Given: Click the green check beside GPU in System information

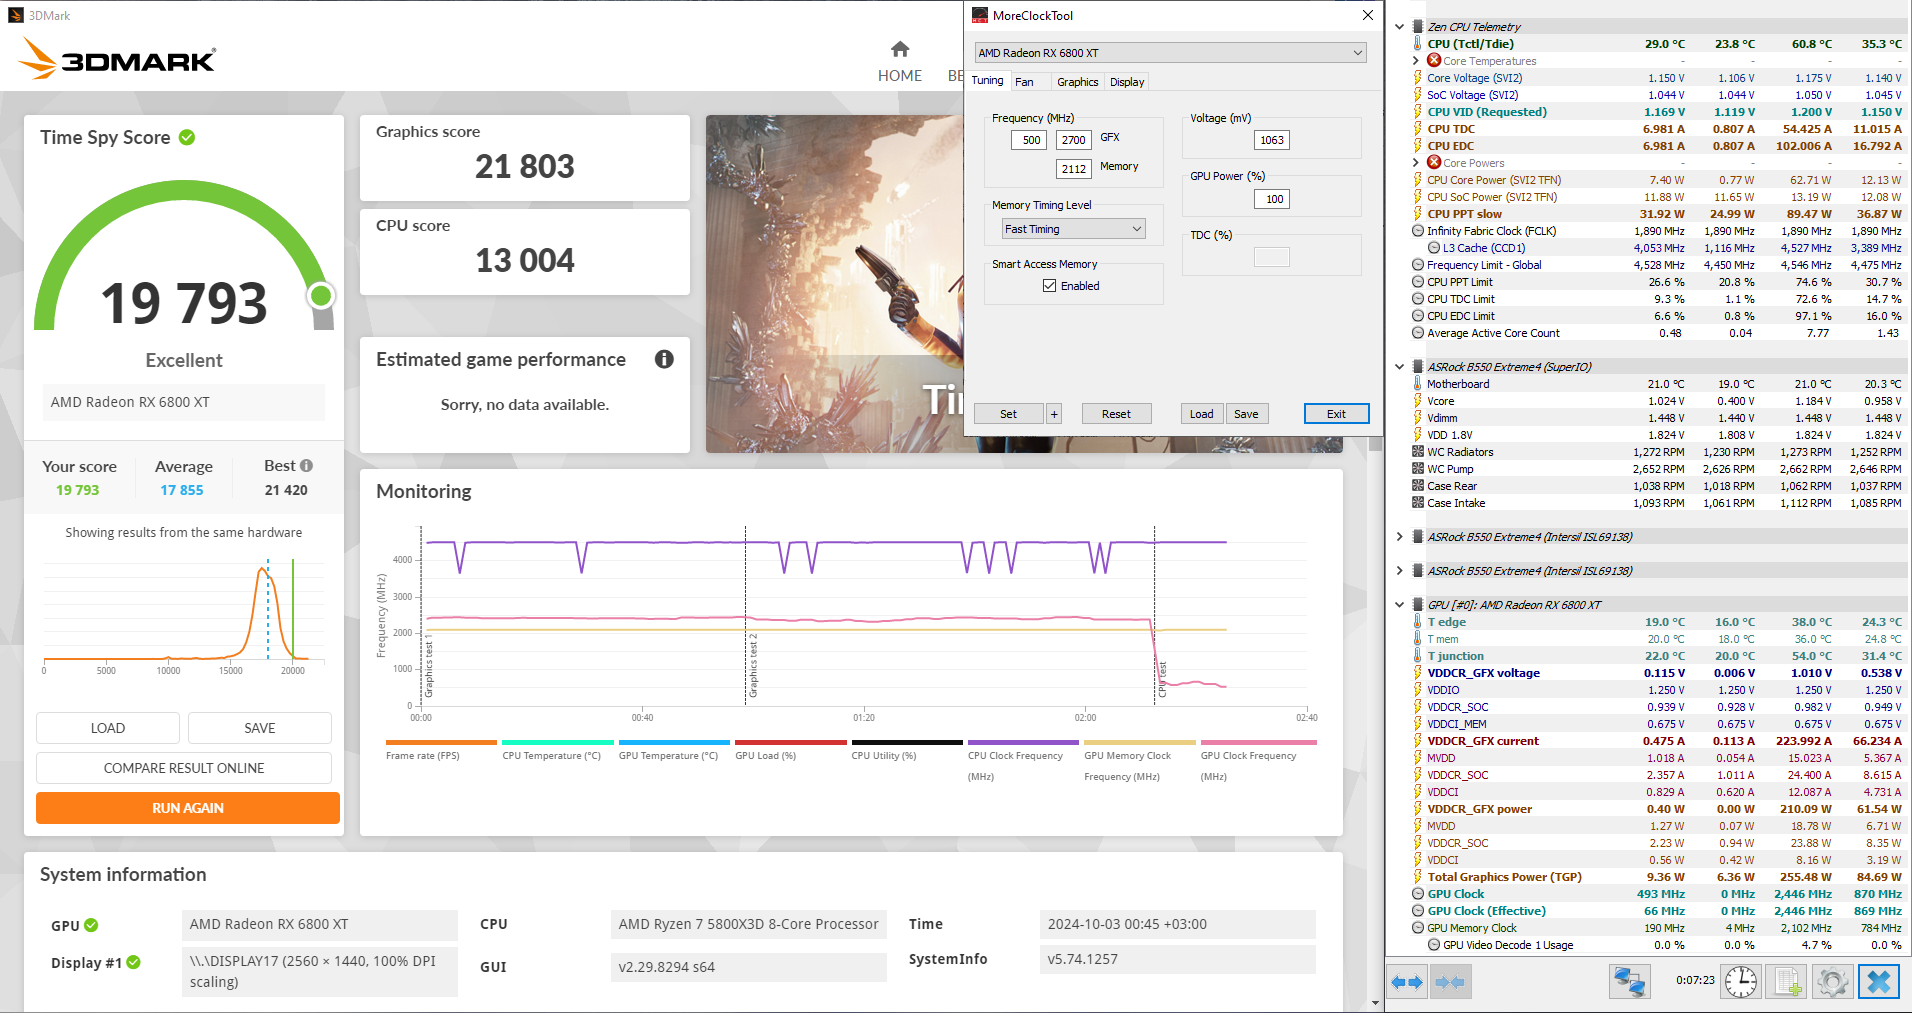Looking at the screenshot, I should pos(91,925).
